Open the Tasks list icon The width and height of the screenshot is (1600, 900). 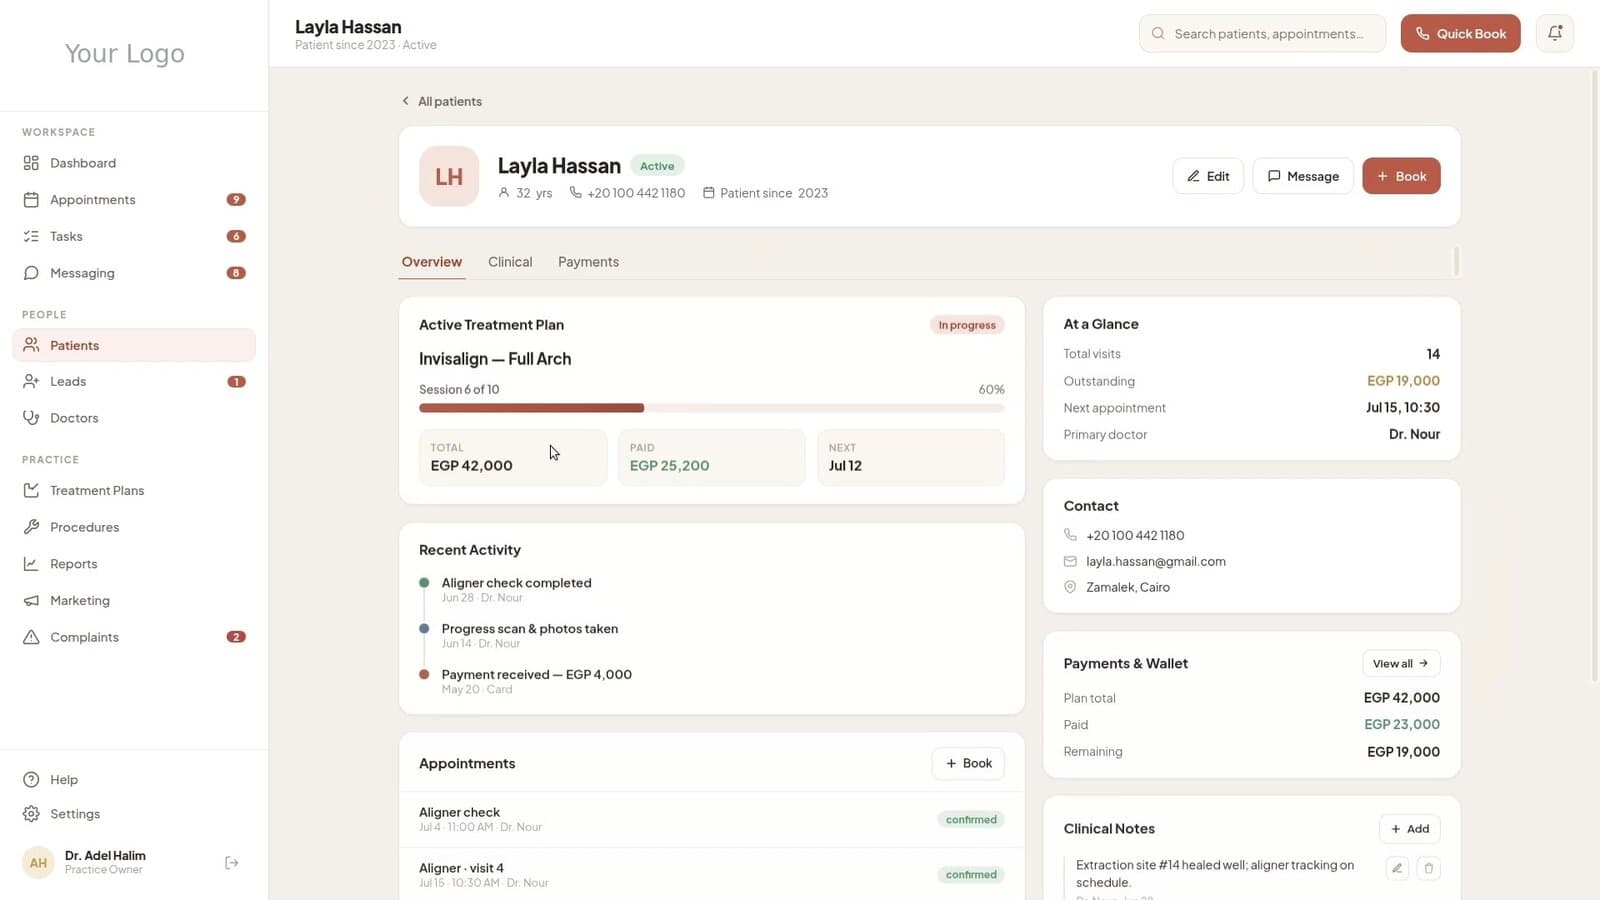click(x=31, y=236)
